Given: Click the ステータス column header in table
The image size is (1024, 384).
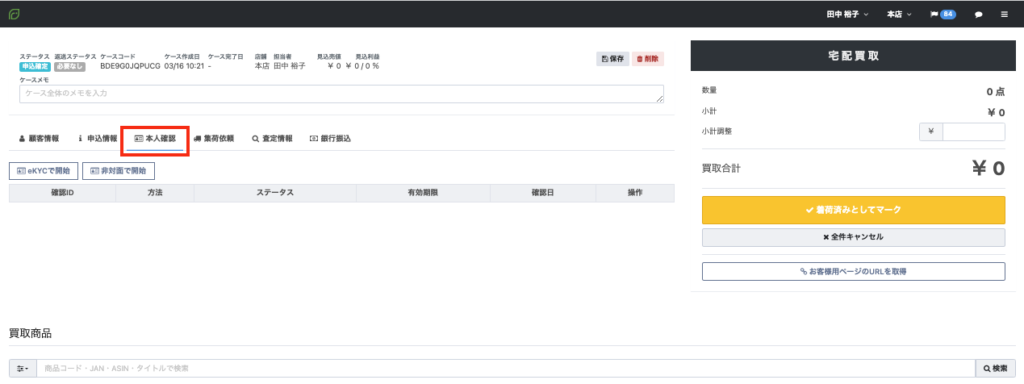Looking at the screenshot, I should (x=275, y=193).
